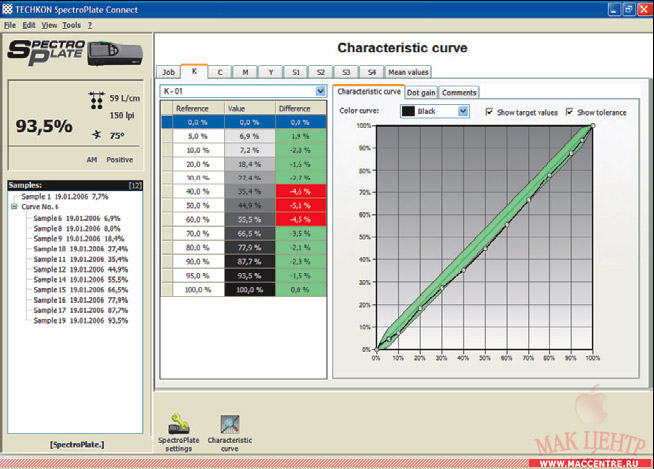The height and width of the screenshot is (469, 654).
Task: Select the S3 spot color tab
Action: coord(346,72)
